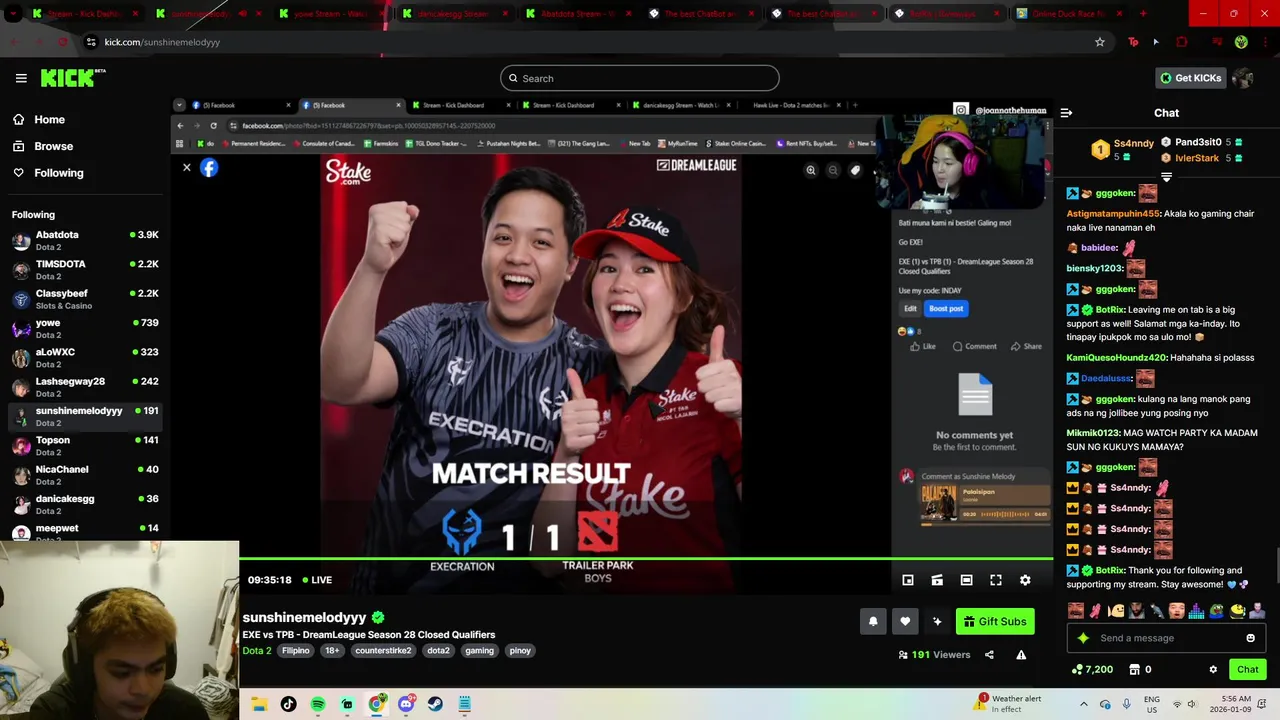This screenshot has height=720, width=1280.
Task: Open the Lashsegway28 channel
Action: [x=85, y=387]
